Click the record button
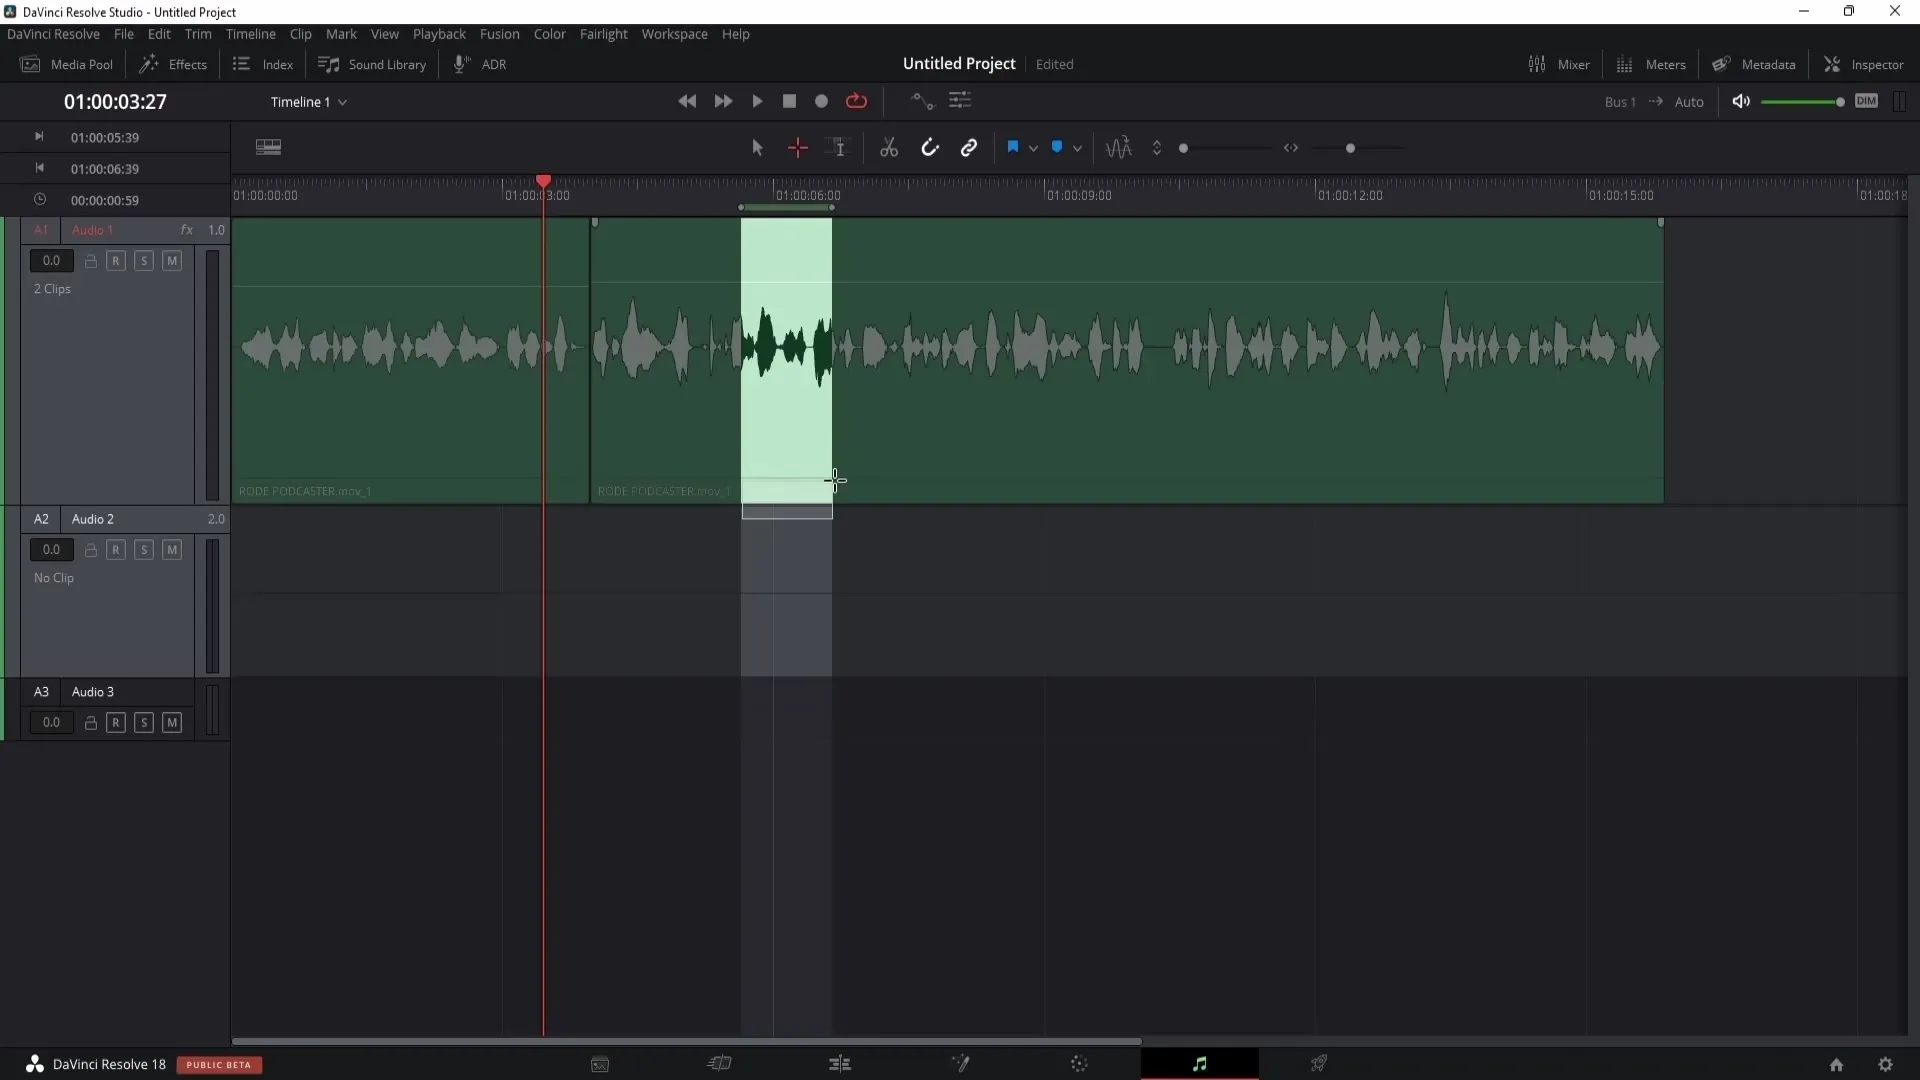Screen dimensions: 1920x1080 (821, 101)
